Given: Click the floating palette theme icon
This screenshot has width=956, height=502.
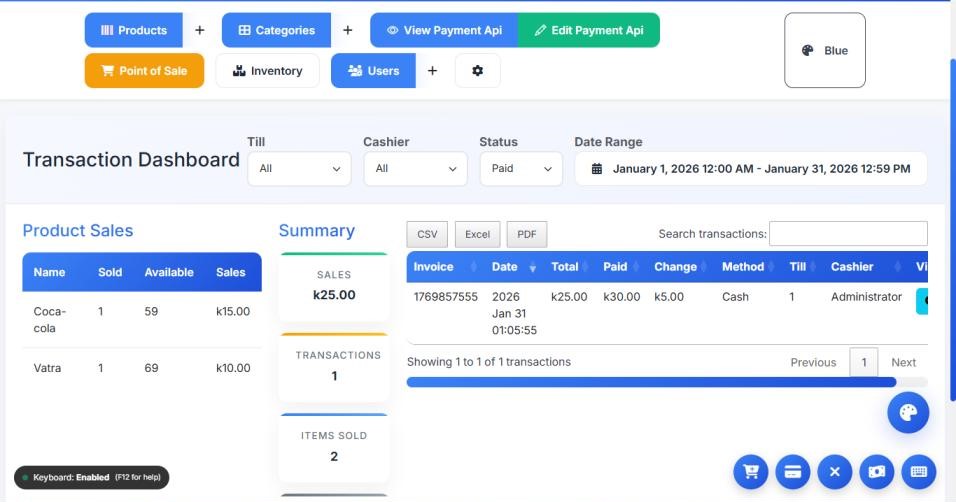Looking at the screenshot, I should tap(908, 413).
